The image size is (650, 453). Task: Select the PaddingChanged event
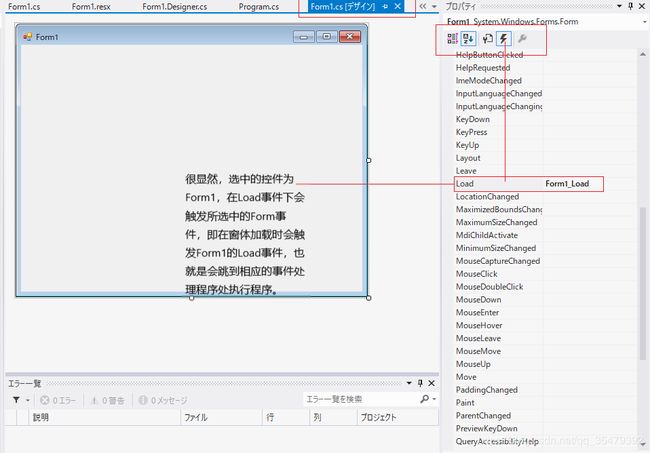(486, 390)
